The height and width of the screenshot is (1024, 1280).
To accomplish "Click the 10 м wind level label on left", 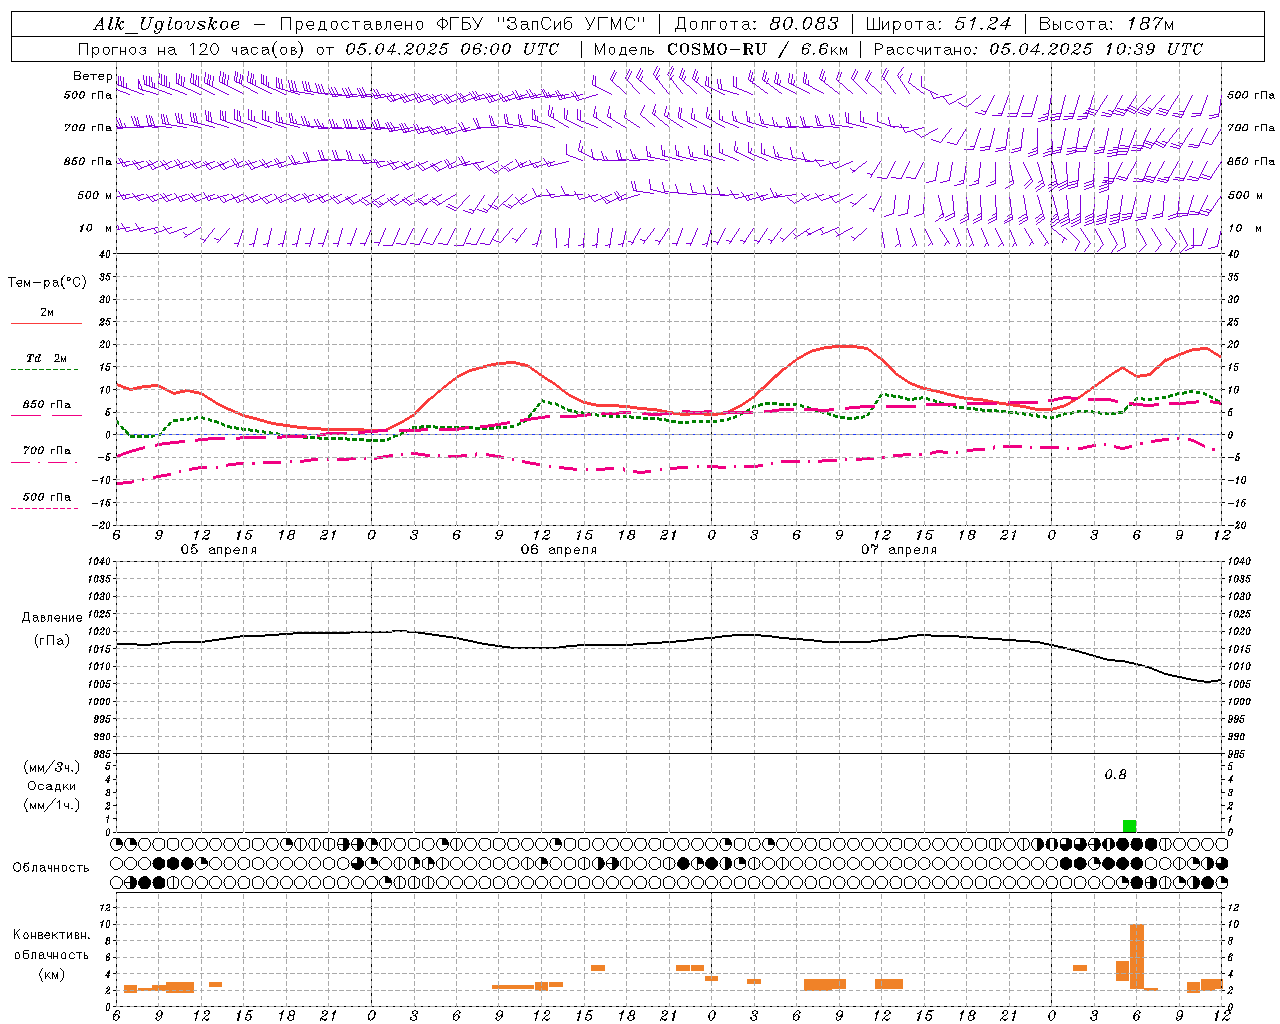I will 95,228.
